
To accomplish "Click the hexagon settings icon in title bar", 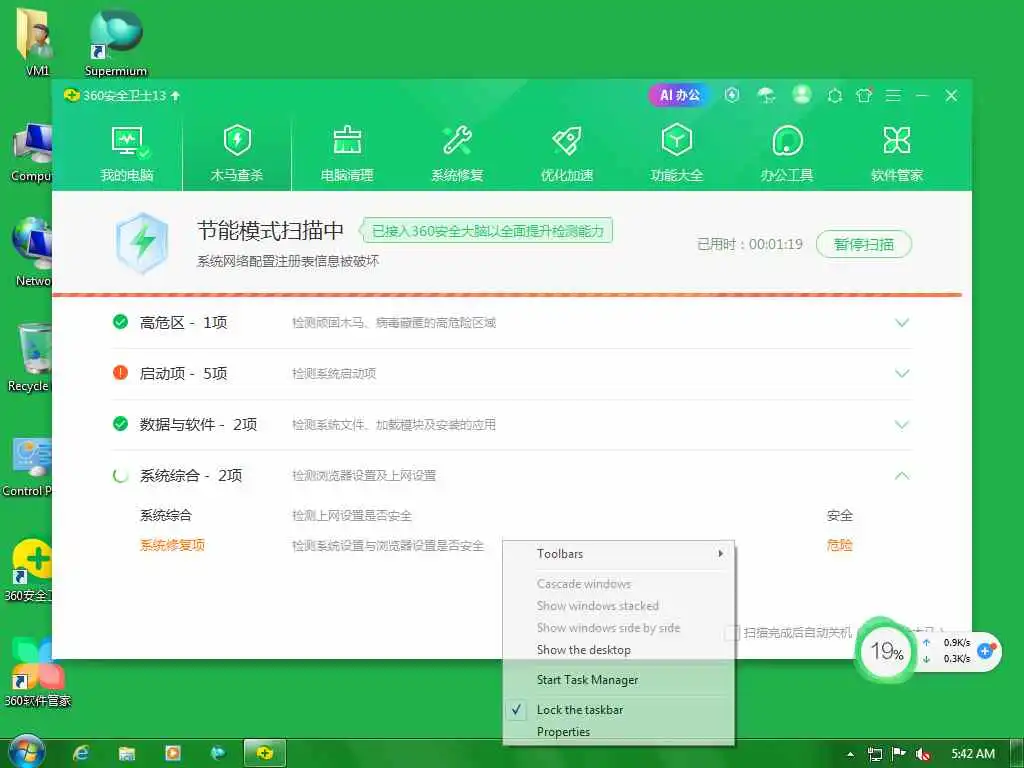I will pyautogui.click(x=835, y=96).
